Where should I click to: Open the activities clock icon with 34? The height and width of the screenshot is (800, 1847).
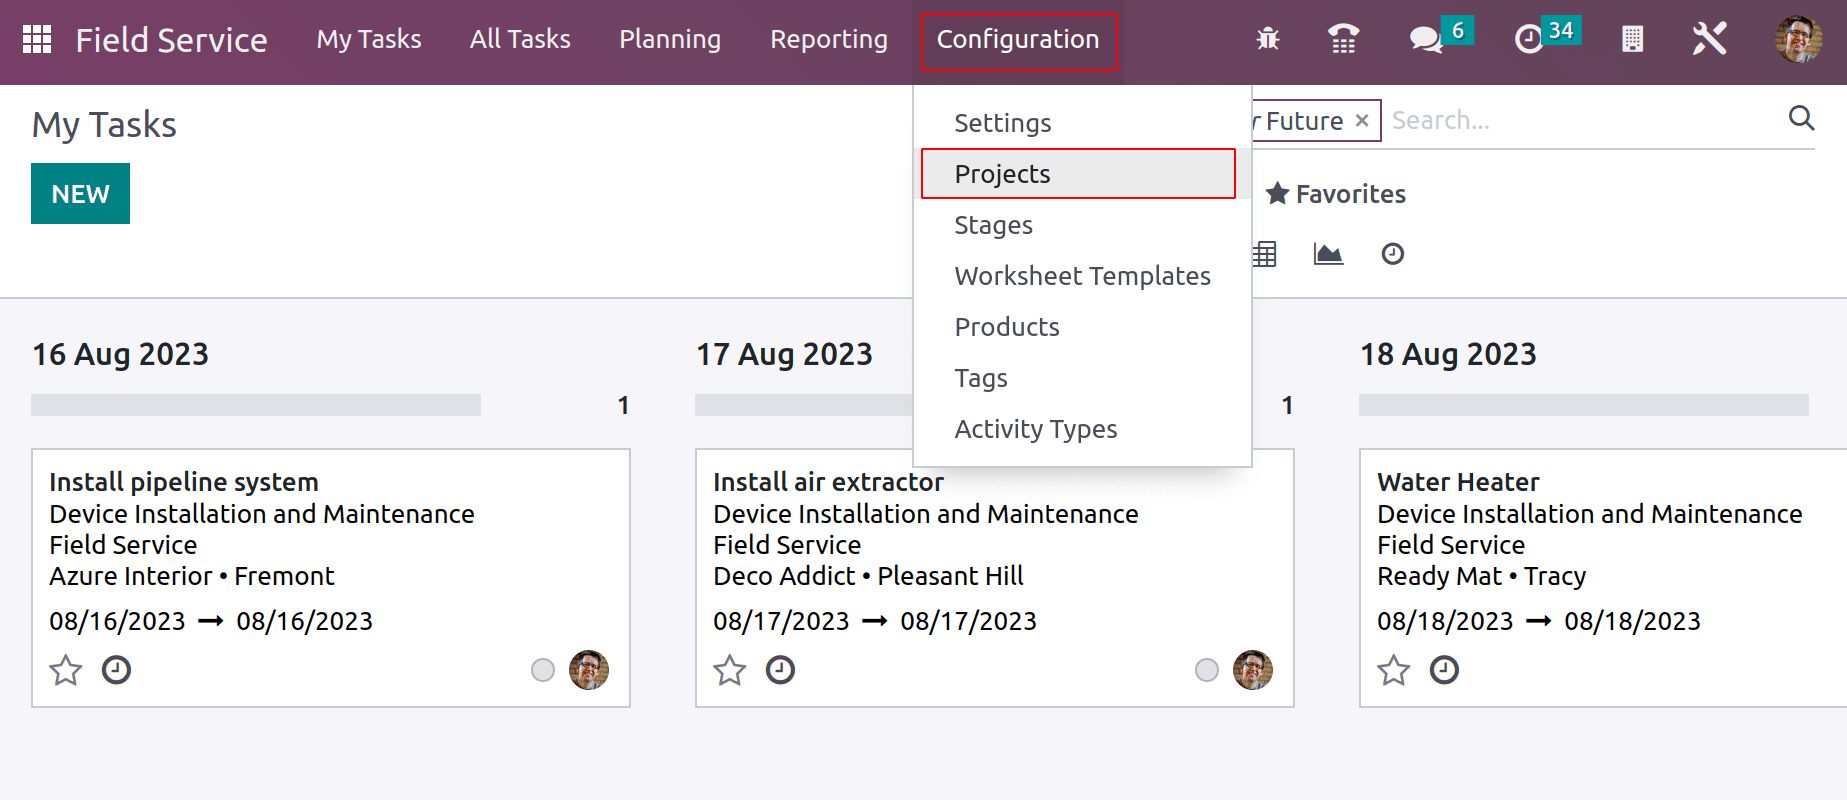1529,39
